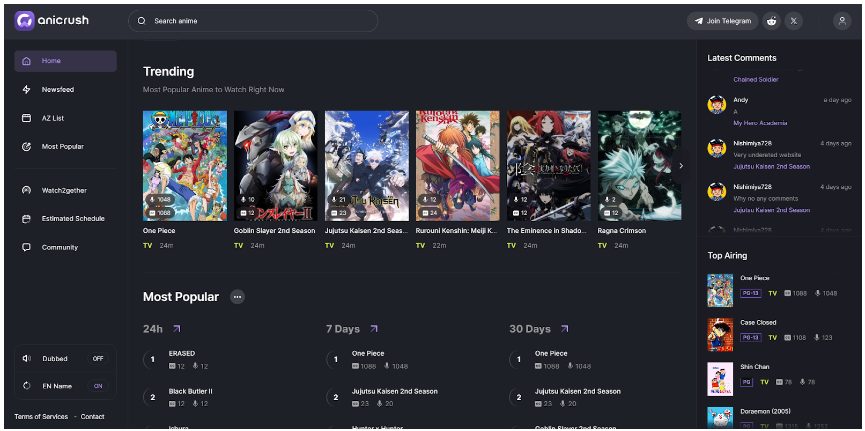The width and height of the screenshot is (865, 431).
Task: Open One Piece trending poster
Action: click(x=185, y=166)
